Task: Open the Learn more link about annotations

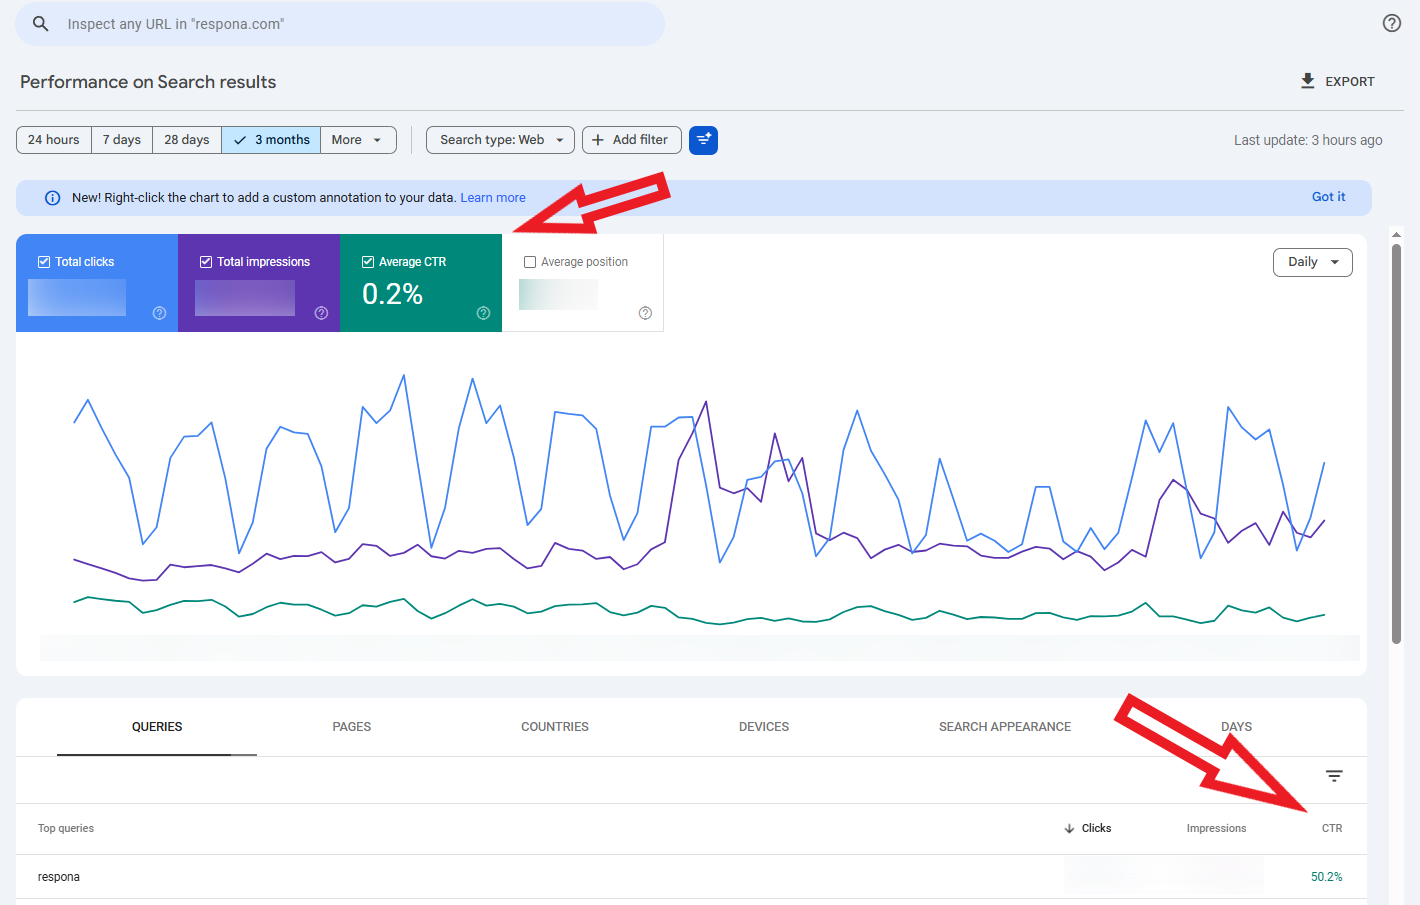Action: pyautogui.click(x=493, y=197)
